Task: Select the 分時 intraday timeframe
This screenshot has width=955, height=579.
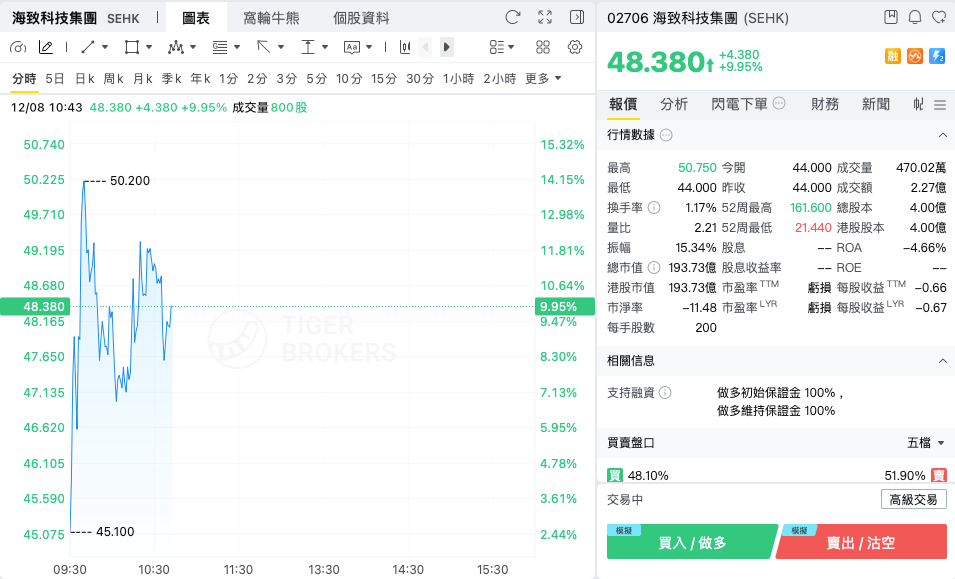Action: point(24,79)
